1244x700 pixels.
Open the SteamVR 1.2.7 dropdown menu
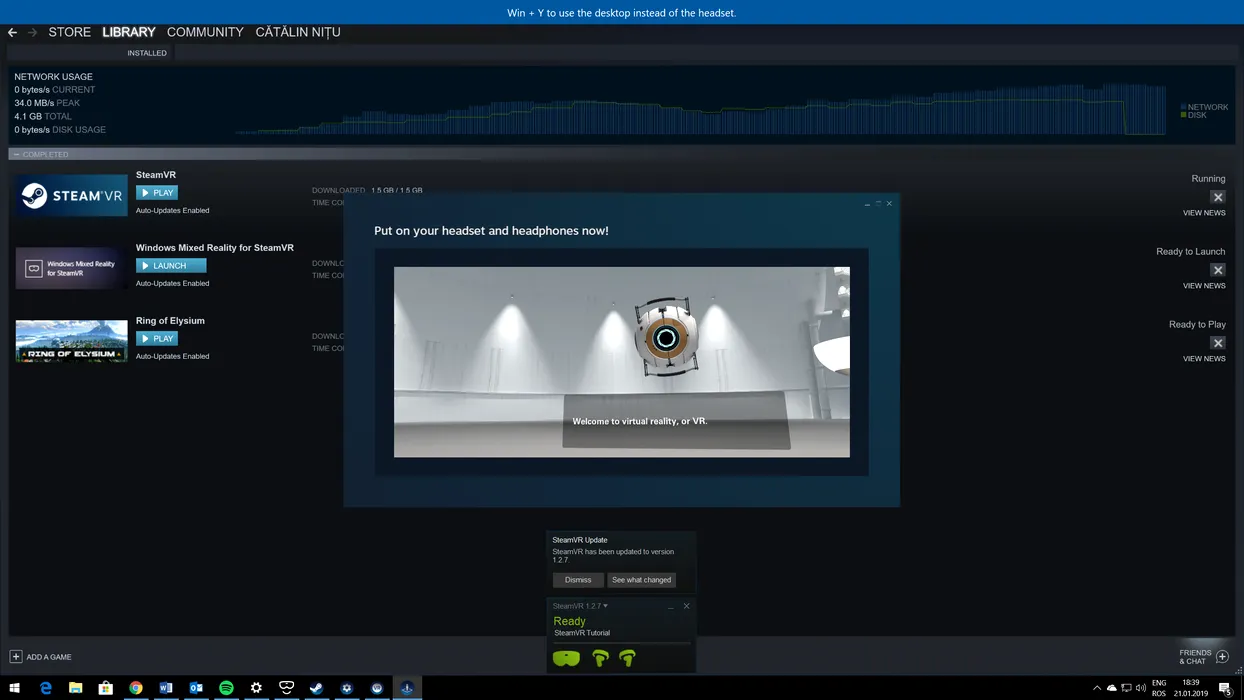point(580,606)
